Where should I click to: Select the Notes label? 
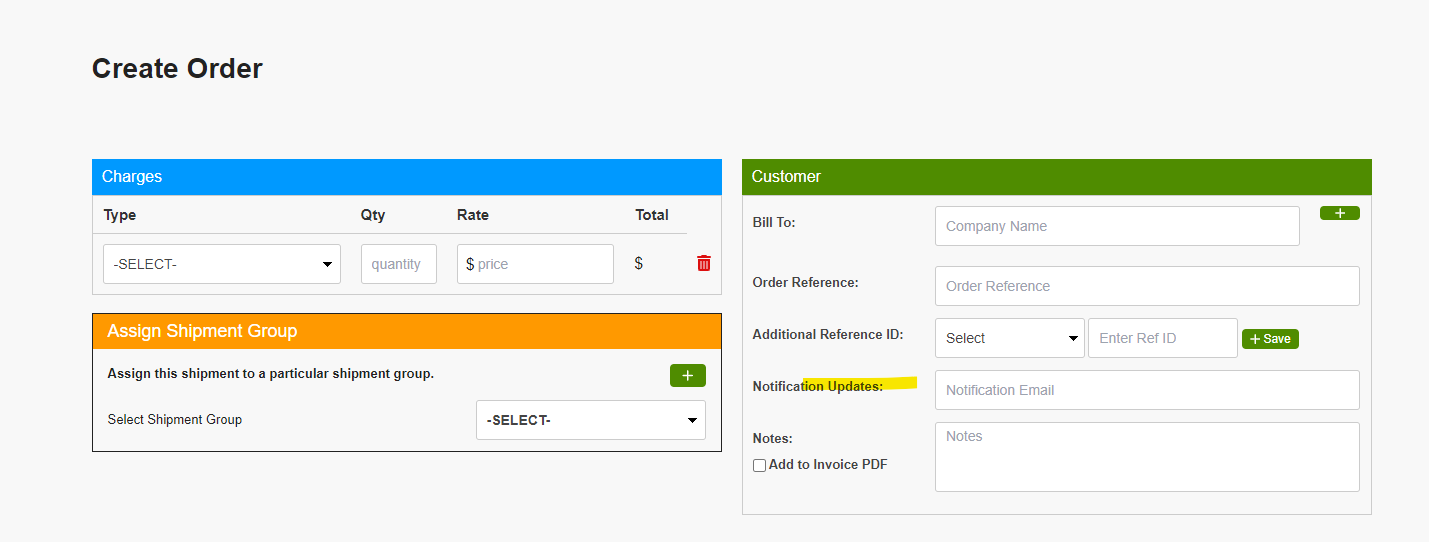(772, 438)
